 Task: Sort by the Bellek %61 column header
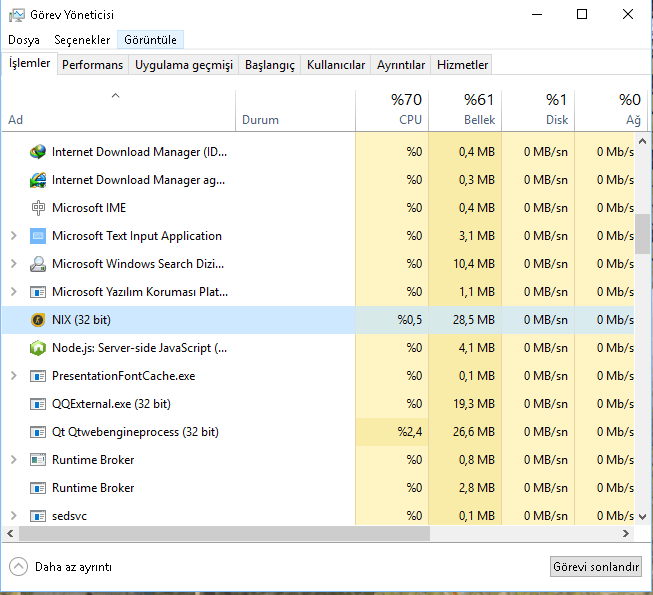(465, 110)
